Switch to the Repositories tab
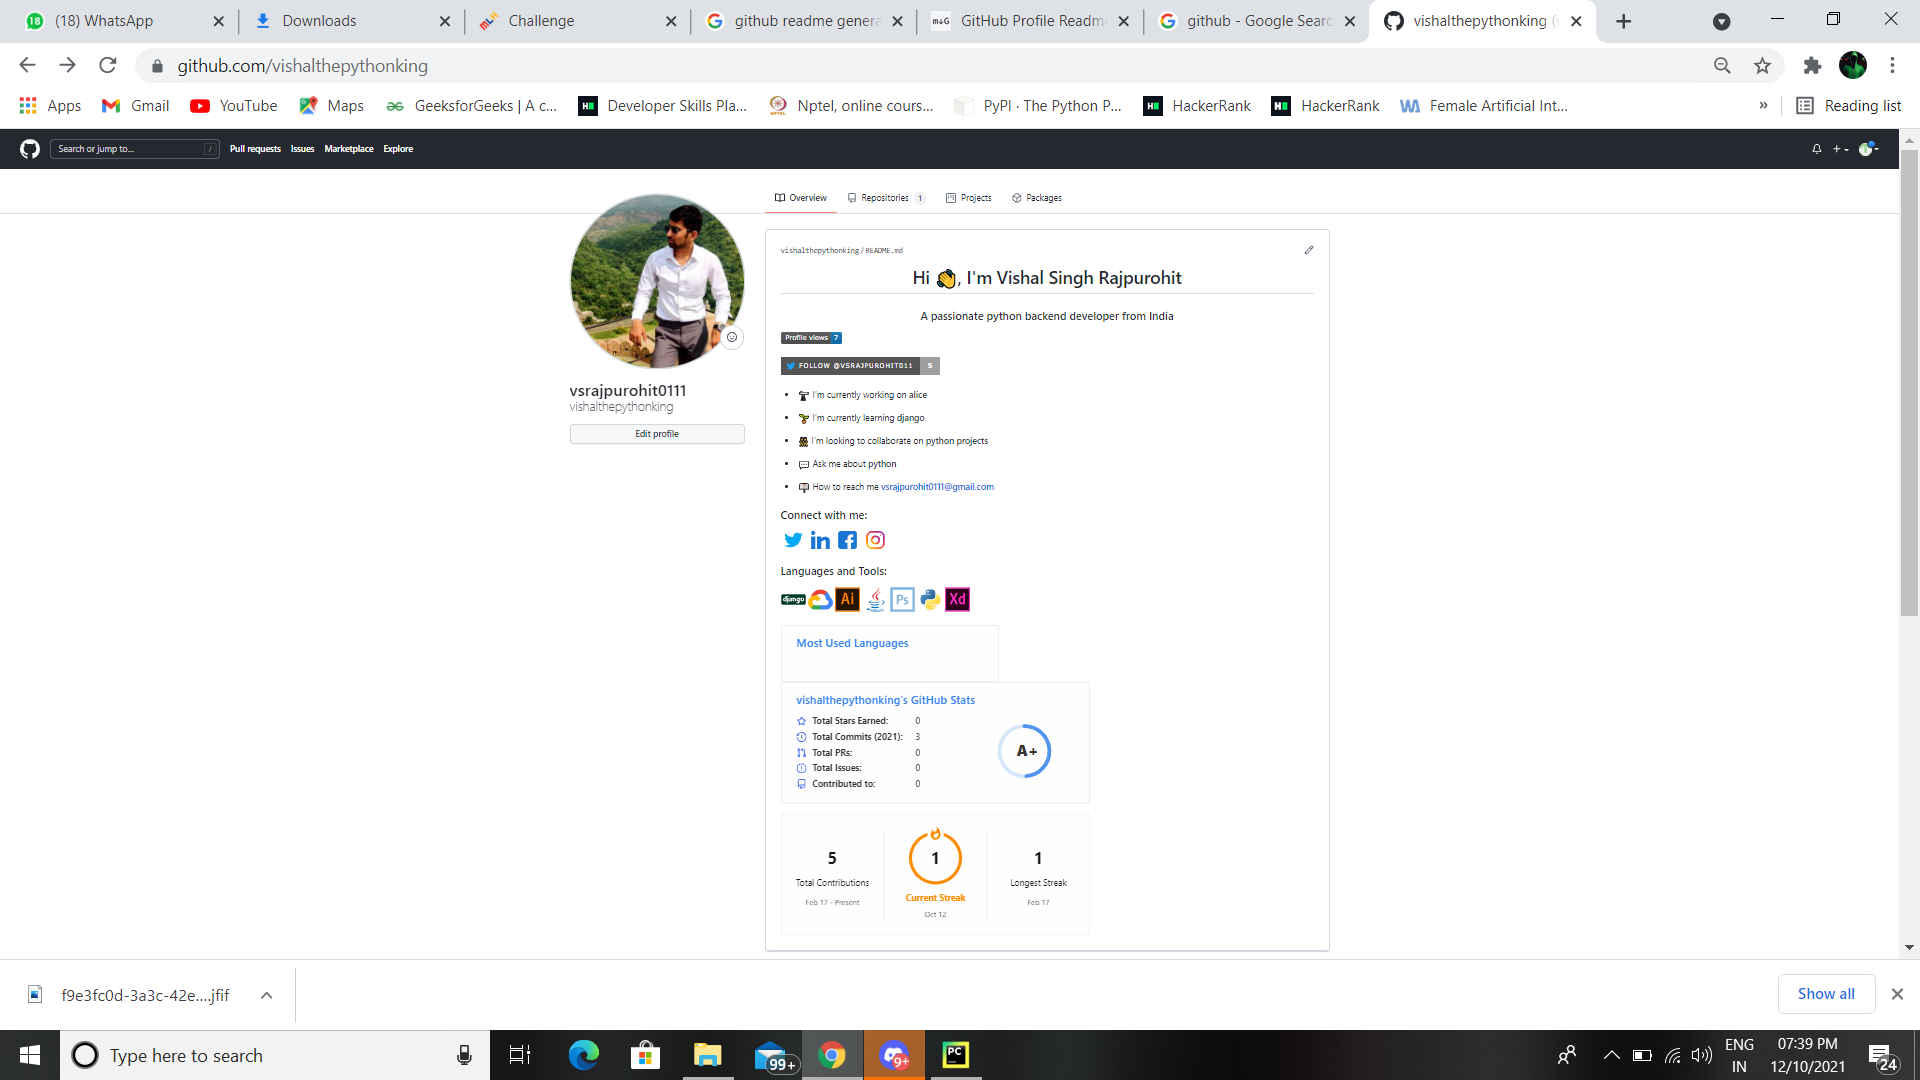The height and width of the screenshot is (1080, 1920). (x=885, y=198)
